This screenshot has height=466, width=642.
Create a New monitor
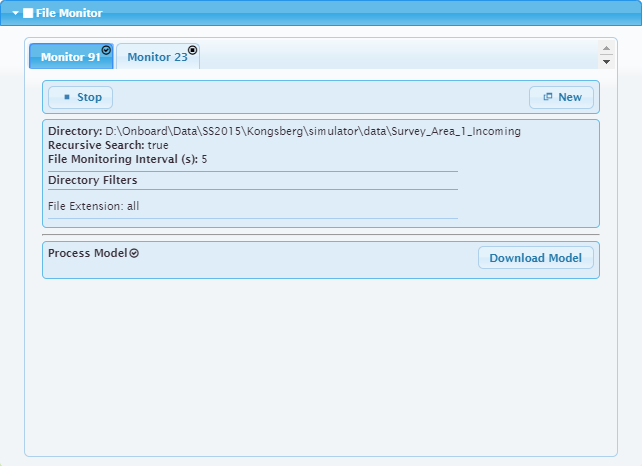coord(561,97)
